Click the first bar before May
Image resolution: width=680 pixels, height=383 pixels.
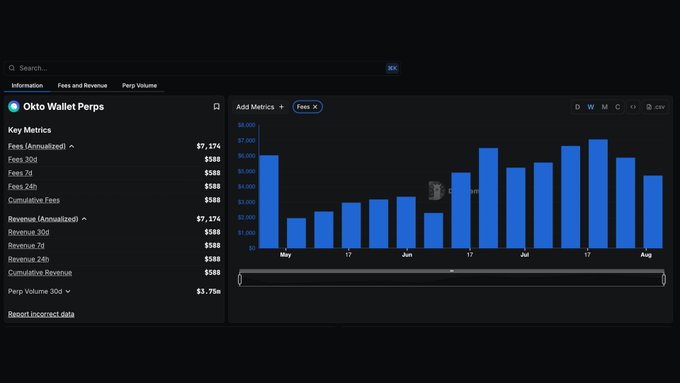pyautogui.click(x=269, y=202)
